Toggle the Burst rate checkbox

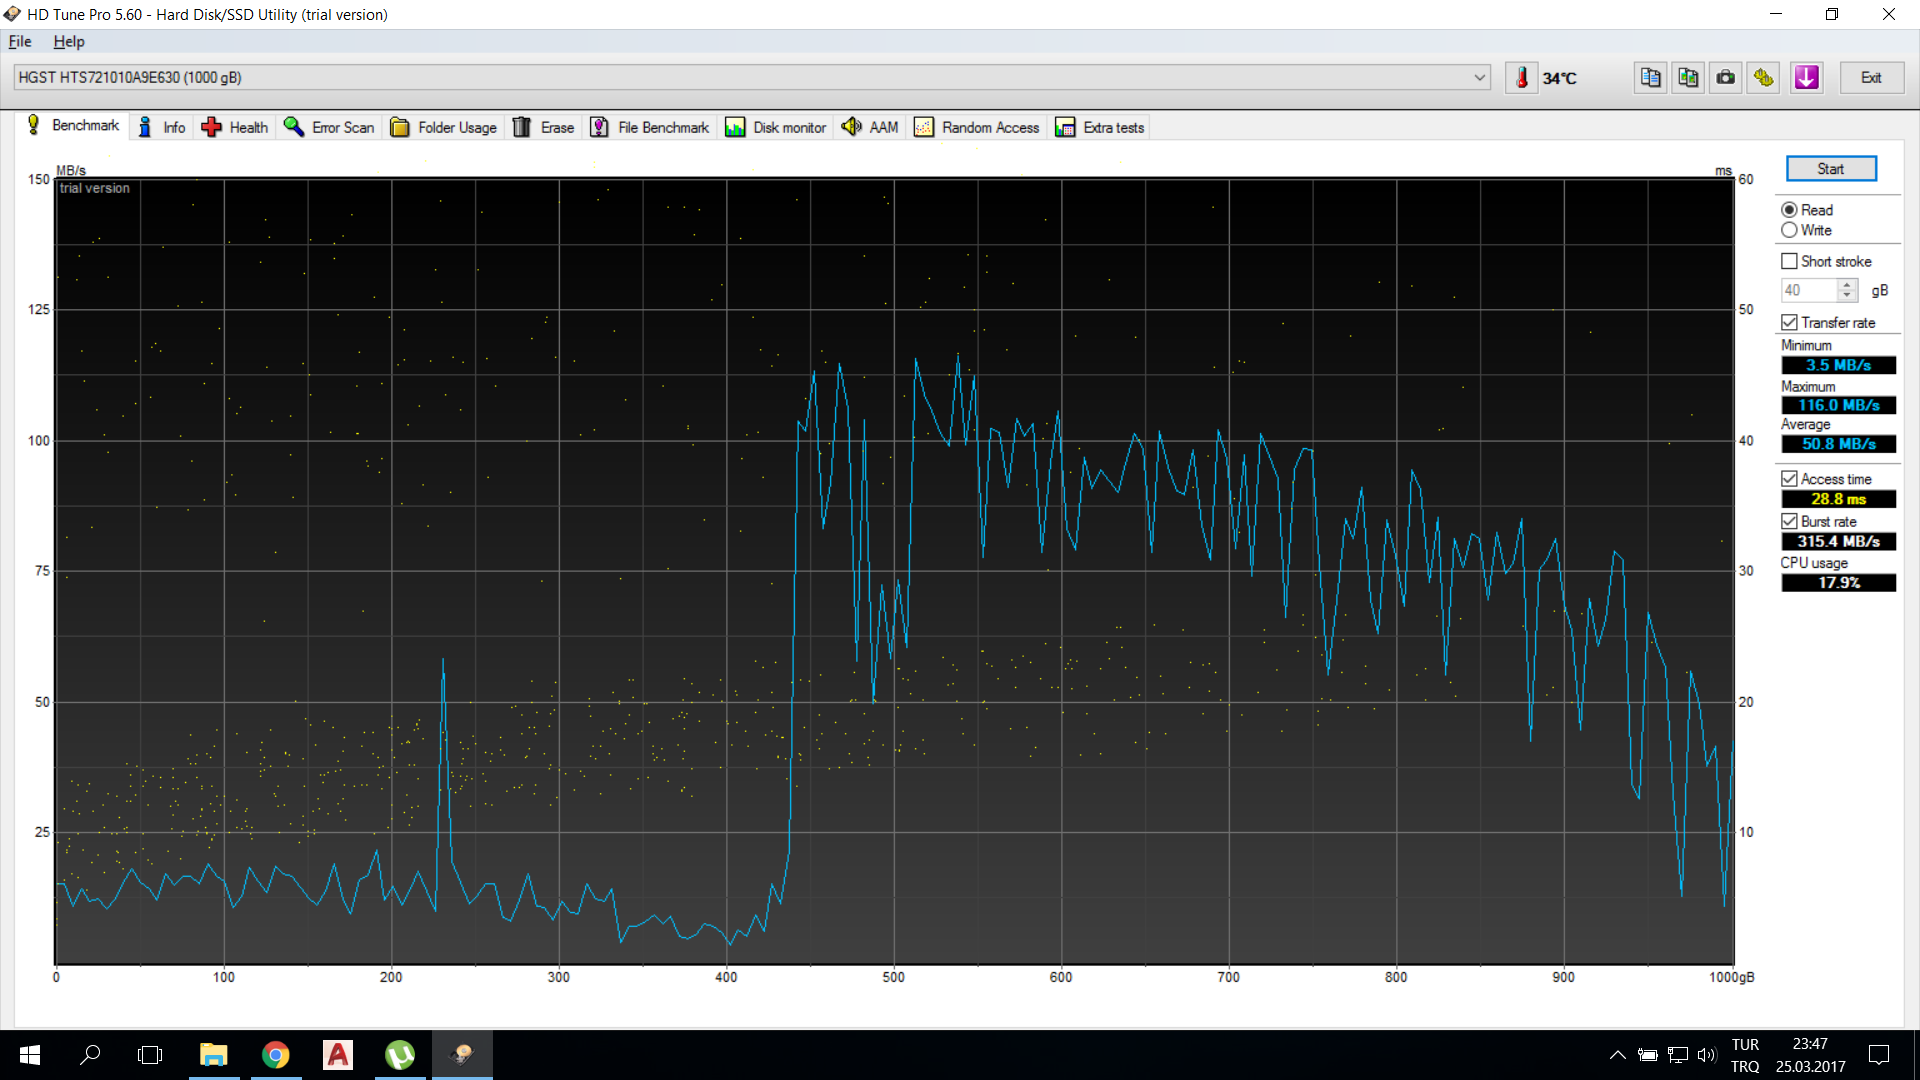click(x=1789, y=521)
